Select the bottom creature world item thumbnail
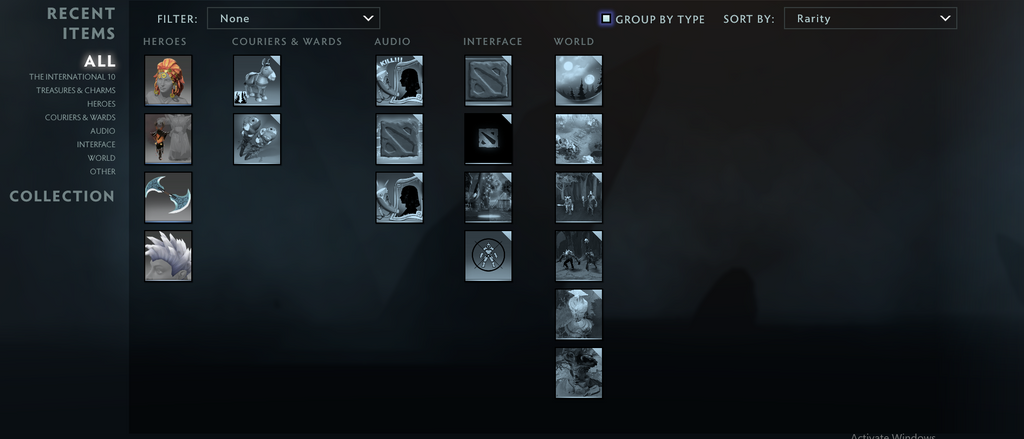The width and height of the screenshot is (1024, 439). 579,372
